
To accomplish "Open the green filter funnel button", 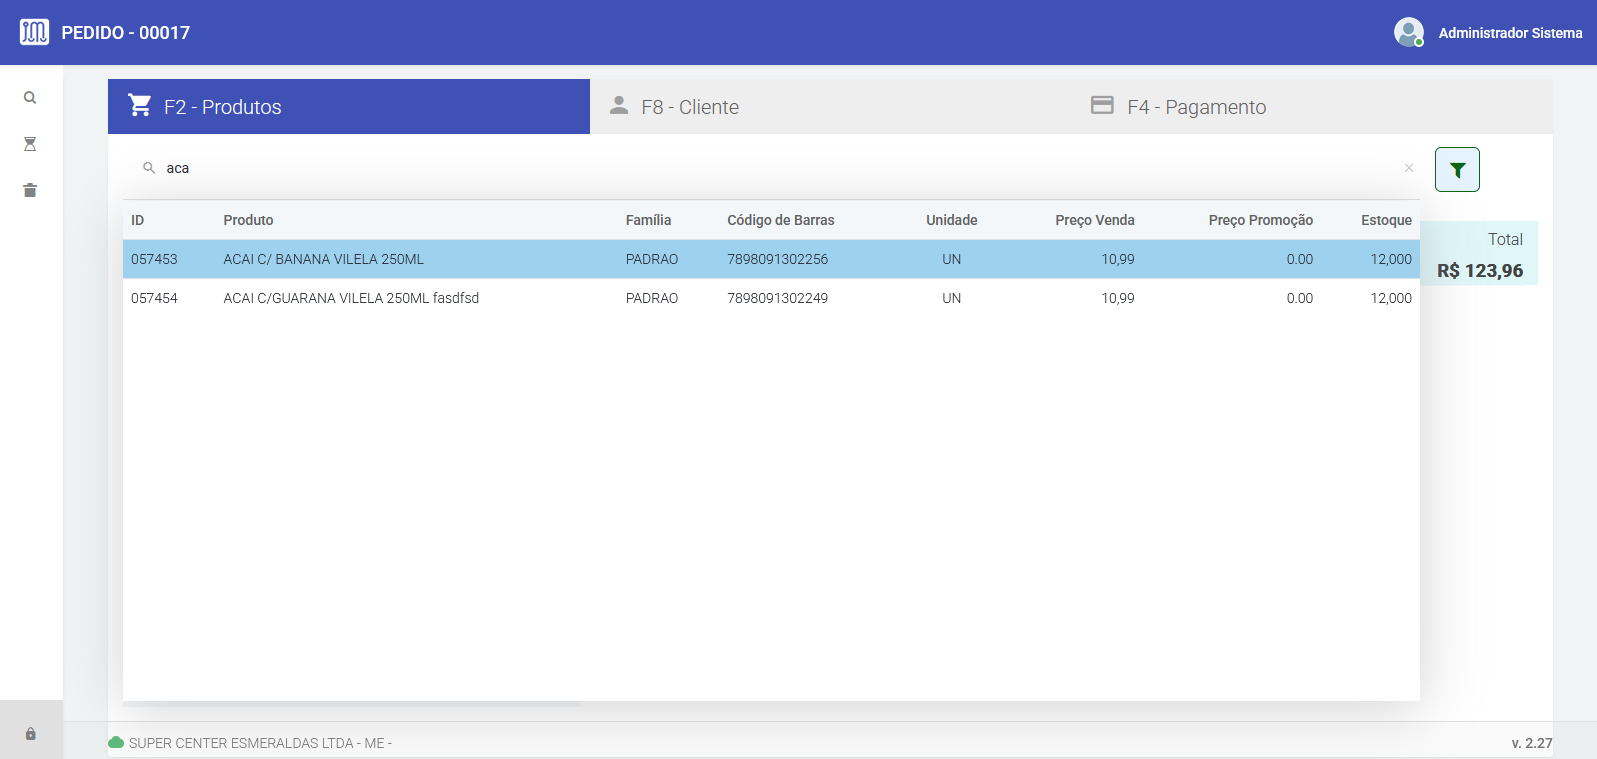I will [1457, 170].
